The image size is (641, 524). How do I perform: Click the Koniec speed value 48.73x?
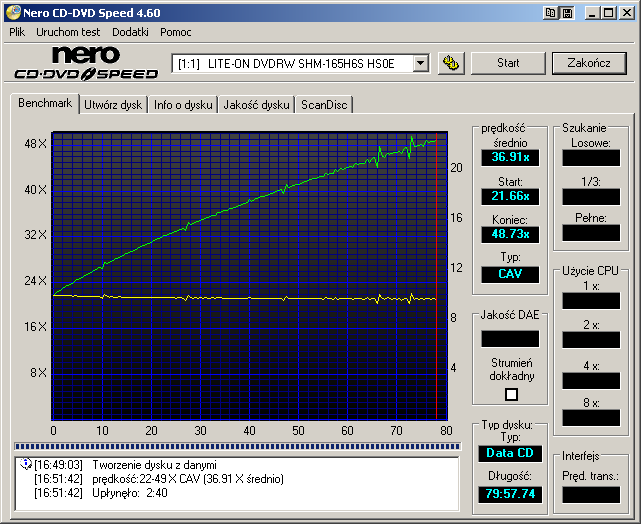click(x=510, y=234)
